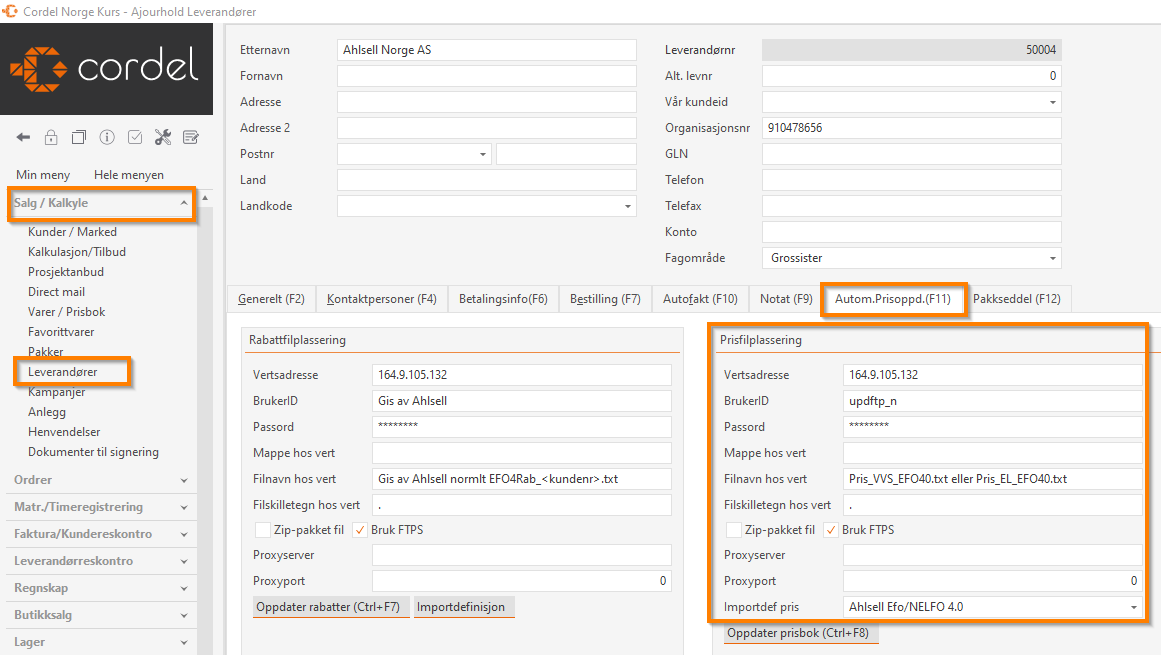Click the back arrow icon
This screenshot has width=1161, height=655.
pos(23,137)
